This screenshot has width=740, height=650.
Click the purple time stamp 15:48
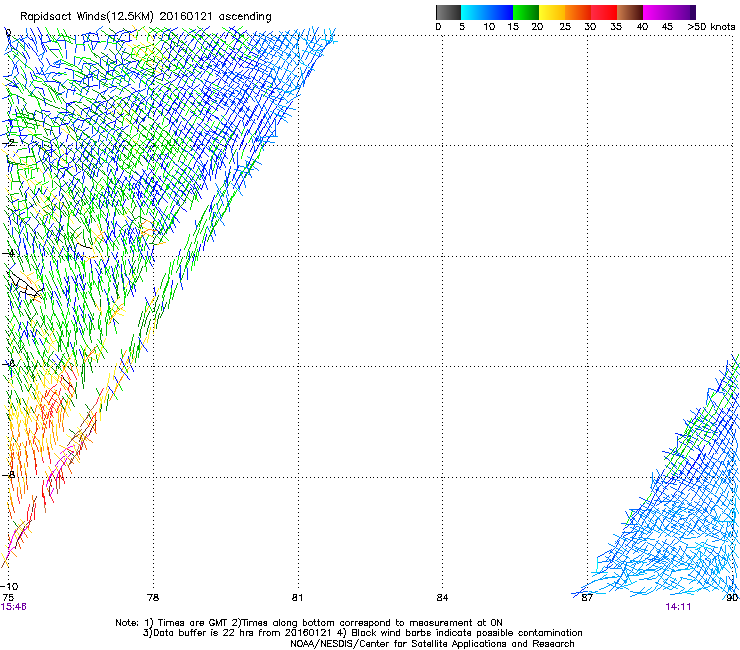coord(14,607)
